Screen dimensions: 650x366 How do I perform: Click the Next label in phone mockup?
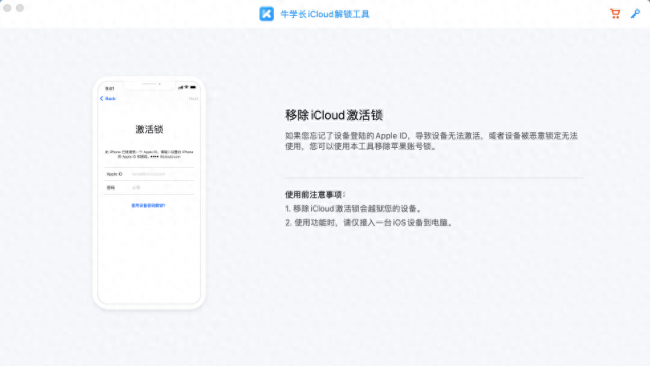click(193, 99)
